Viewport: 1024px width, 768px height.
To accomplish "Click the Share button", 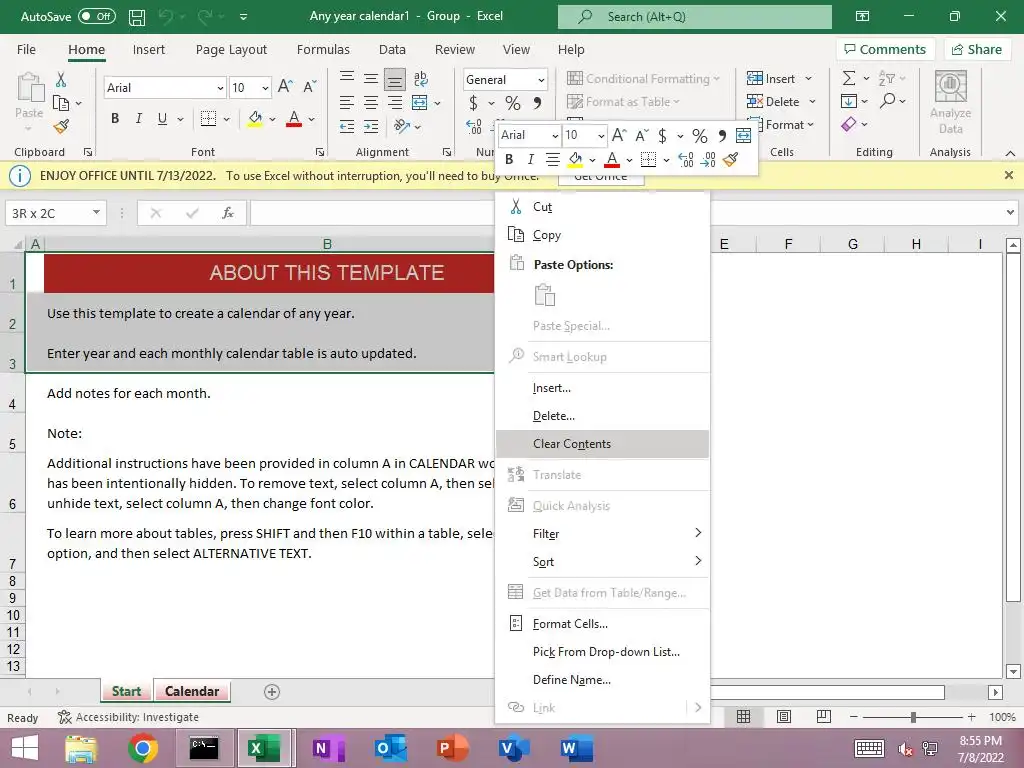I will pos(976,50).
